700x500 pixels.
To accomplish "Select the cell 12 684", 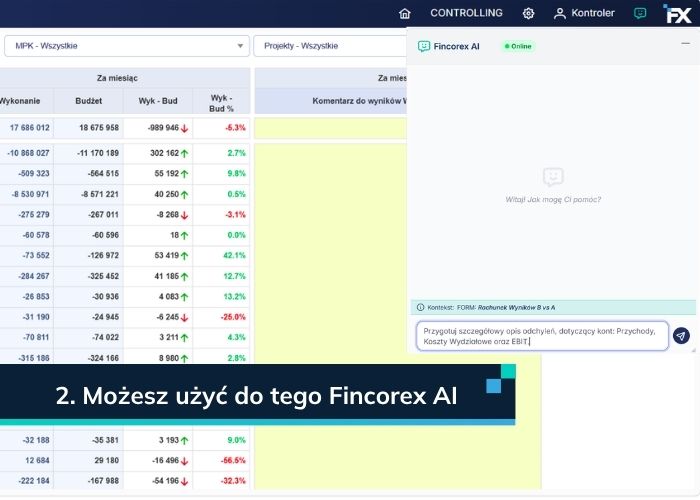I will 27,461.
